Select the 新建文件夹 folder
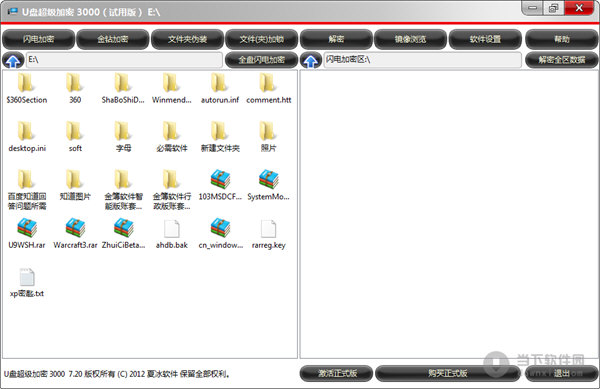600x389 pixels. pyautogui.click(x=220, y=137)
